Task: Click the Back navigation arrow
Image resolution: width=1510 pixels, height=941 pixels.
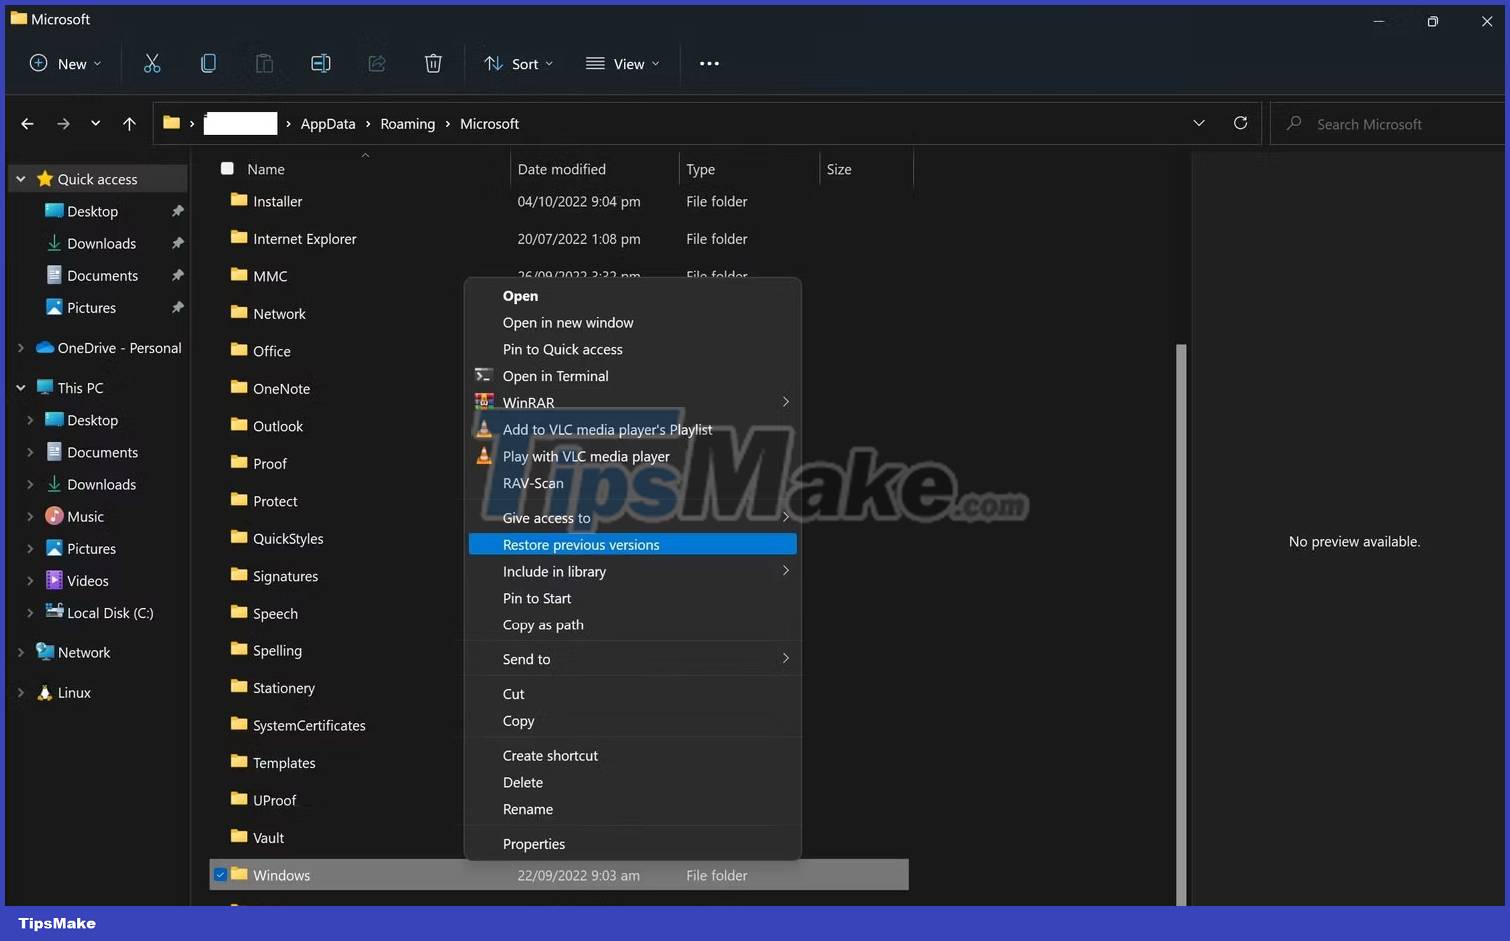Action: click(x=27, y=123)
